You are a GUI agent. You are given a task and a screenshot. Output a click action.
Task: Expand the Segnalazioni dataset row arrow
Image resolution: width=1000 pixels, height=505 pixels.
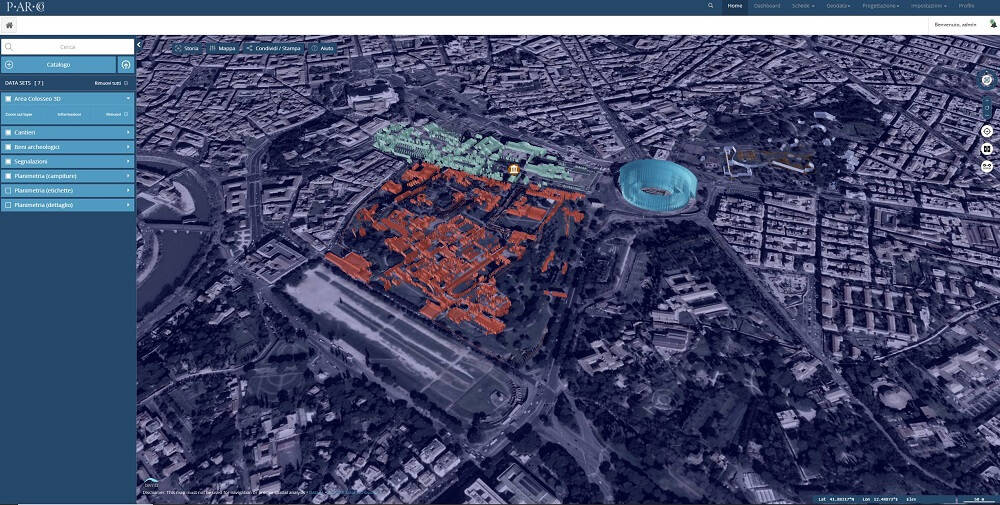pyautogui.click(x=129, y=161)
